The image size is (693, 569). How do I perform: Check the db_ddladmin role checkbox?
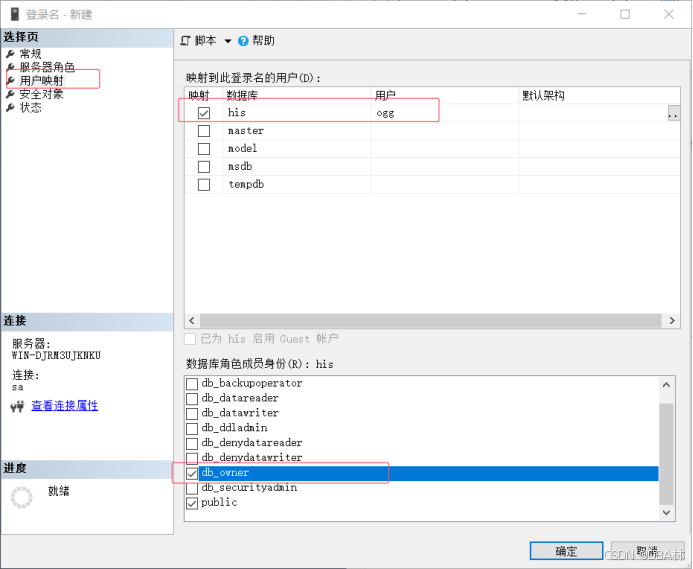point(192,429)
